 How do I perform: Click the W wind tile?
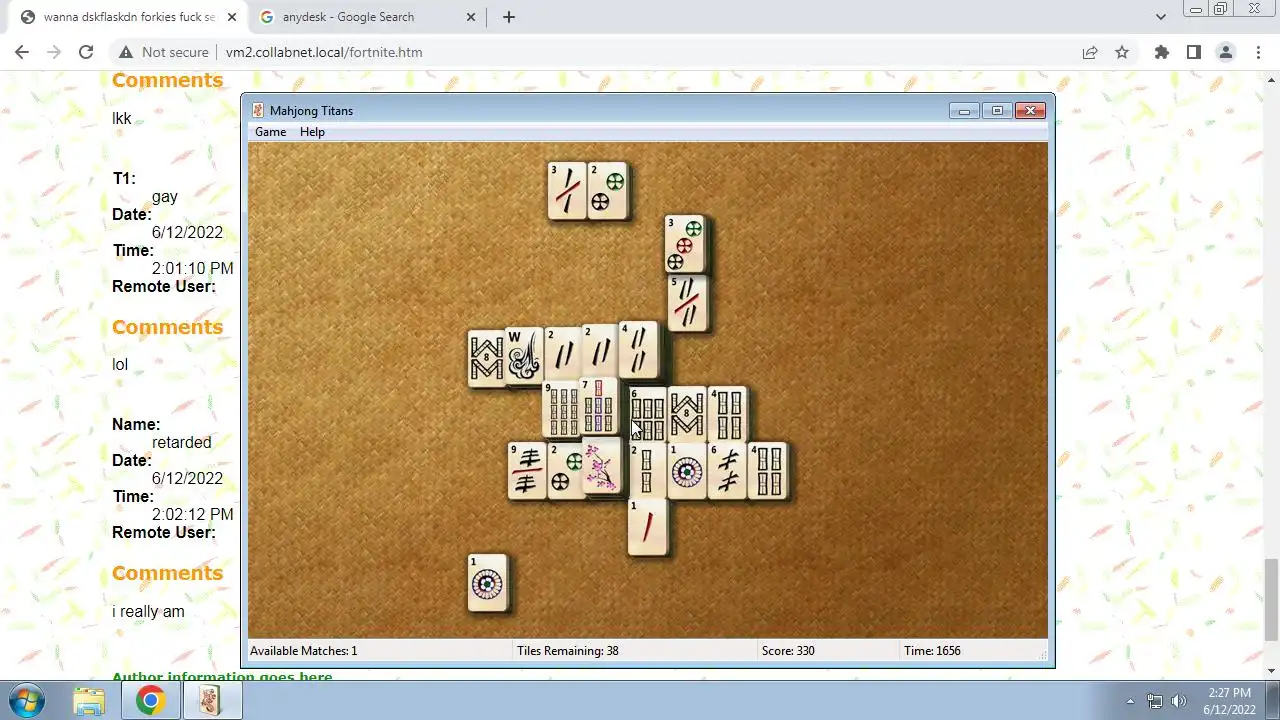click(523, 354)
